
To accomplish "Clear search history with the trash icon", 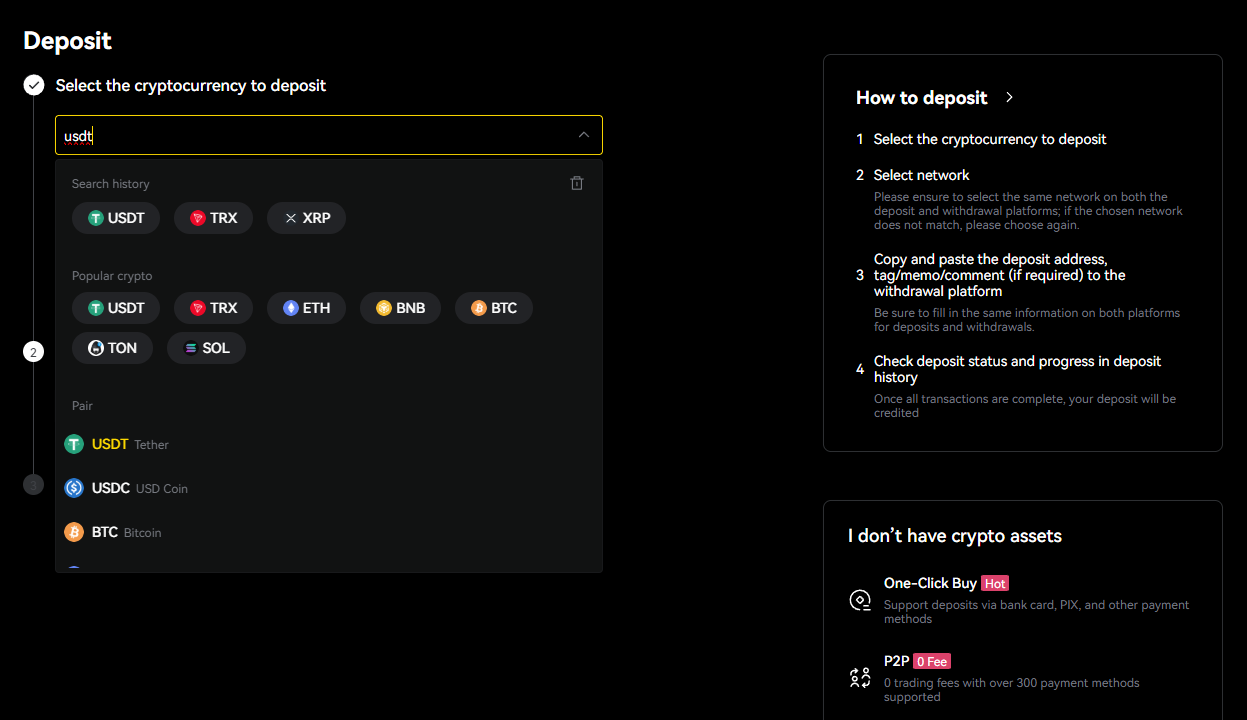I will pos(577,183).
